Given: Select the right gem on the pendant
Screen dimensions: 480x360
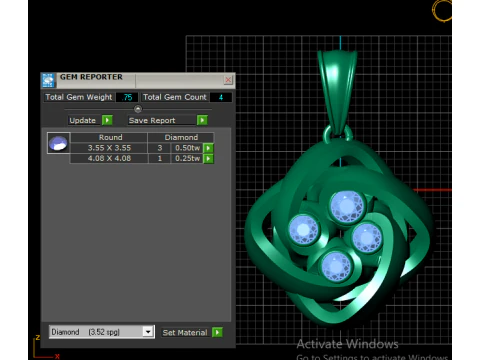Looking at the screenshot, I should pos(367,238).
